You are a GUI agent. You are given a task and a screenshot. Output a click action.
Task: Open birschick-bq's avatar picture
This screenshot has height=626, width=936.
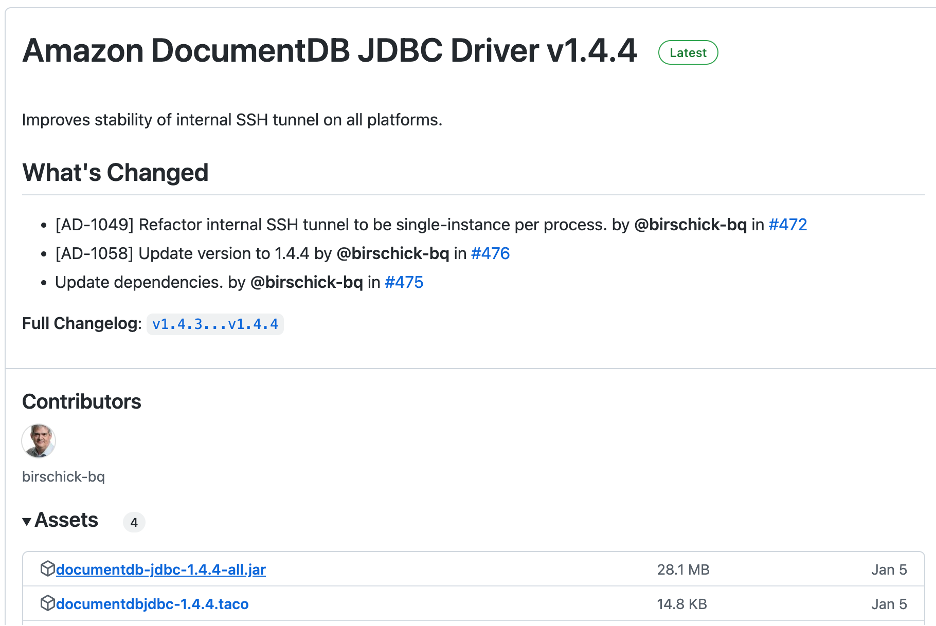coord(38,441)
